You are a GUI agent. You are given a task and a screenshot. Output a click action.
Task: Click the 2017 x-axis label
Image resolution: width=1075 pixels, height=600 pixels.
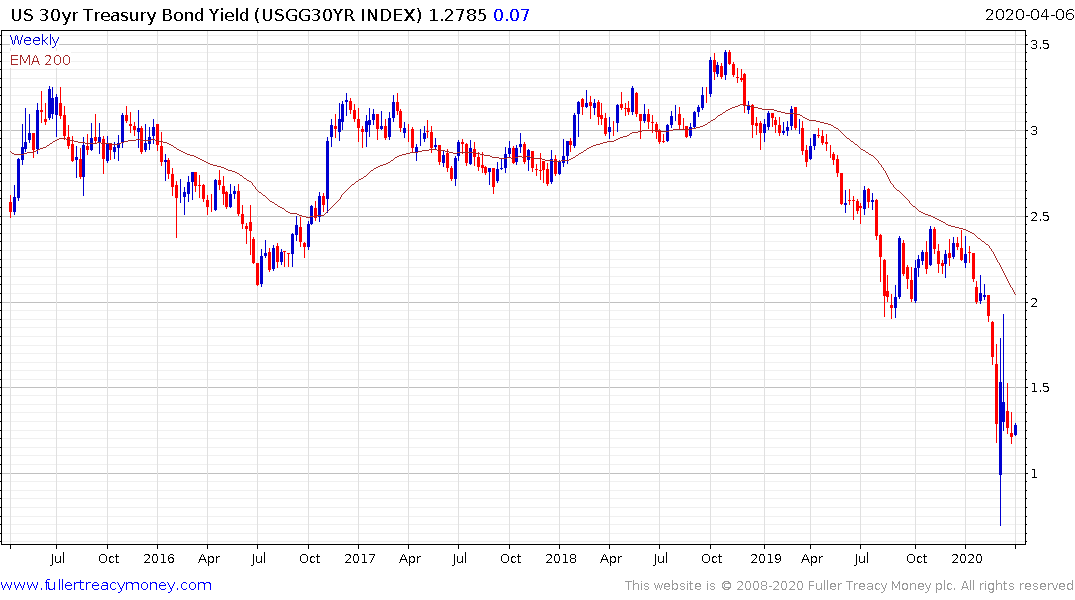[360, 558]
